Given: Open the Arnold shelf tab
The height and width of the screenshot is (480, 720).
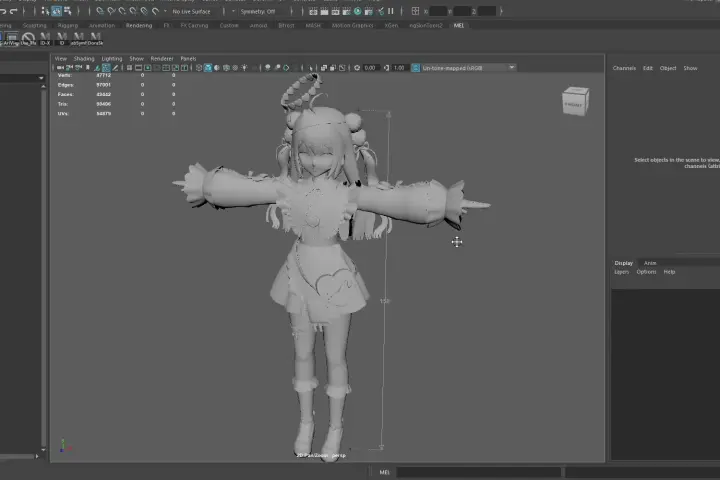Looking at the screenshot, I should (x=258, y=25).
